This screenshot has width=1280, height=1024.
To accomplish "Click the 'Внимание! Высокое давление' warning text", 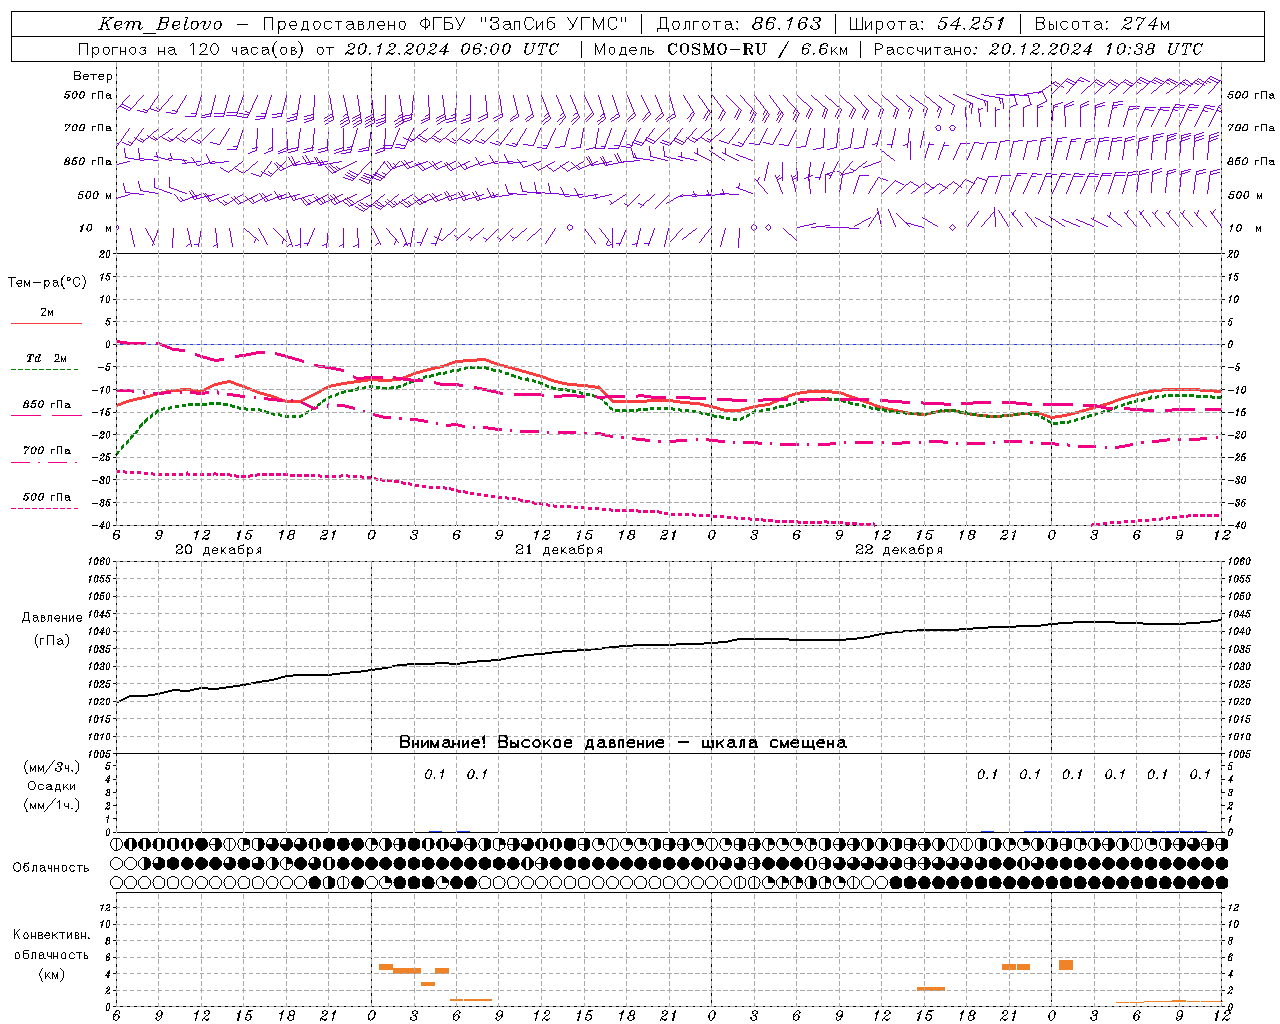I will click(x=531, y=743).
